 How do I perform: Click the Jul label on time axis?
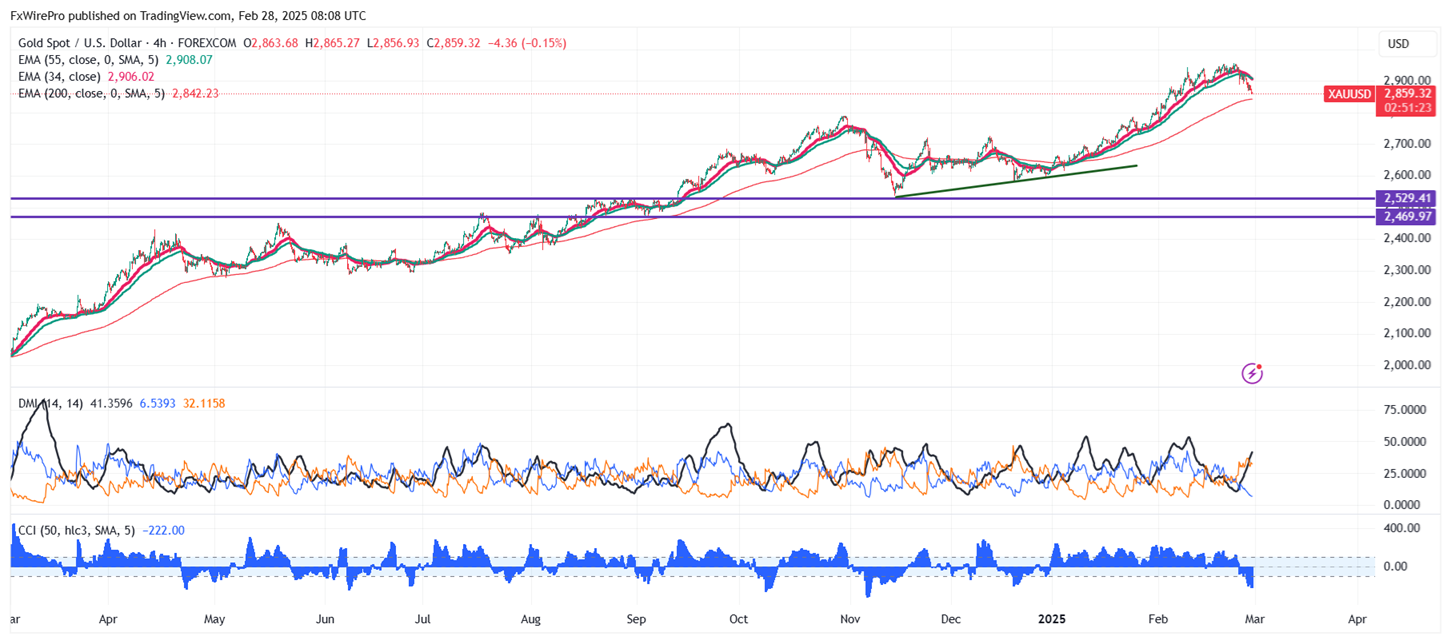[423, 619]
